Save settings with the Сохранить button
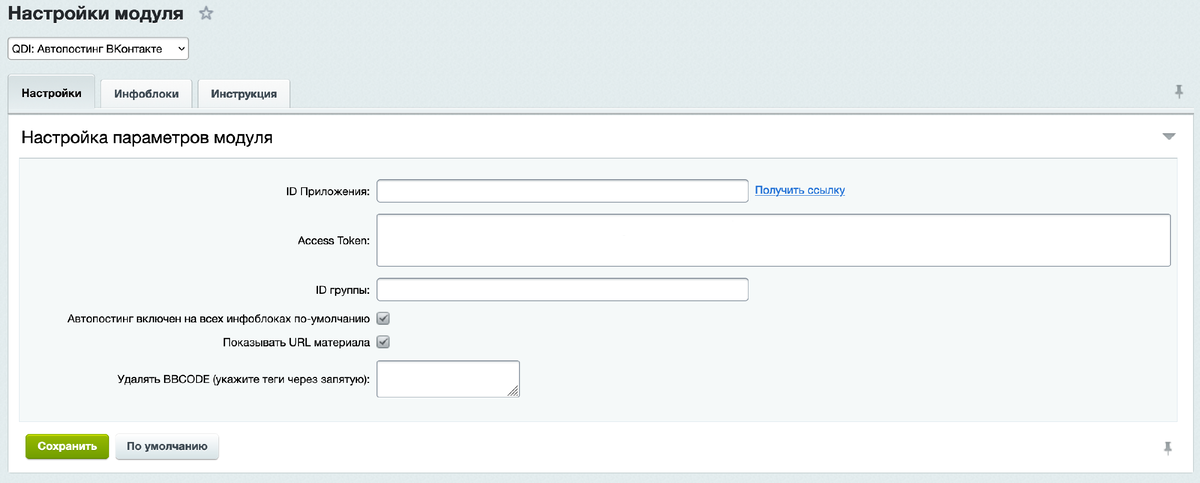 pyautogui.click(x=66, y=447)
